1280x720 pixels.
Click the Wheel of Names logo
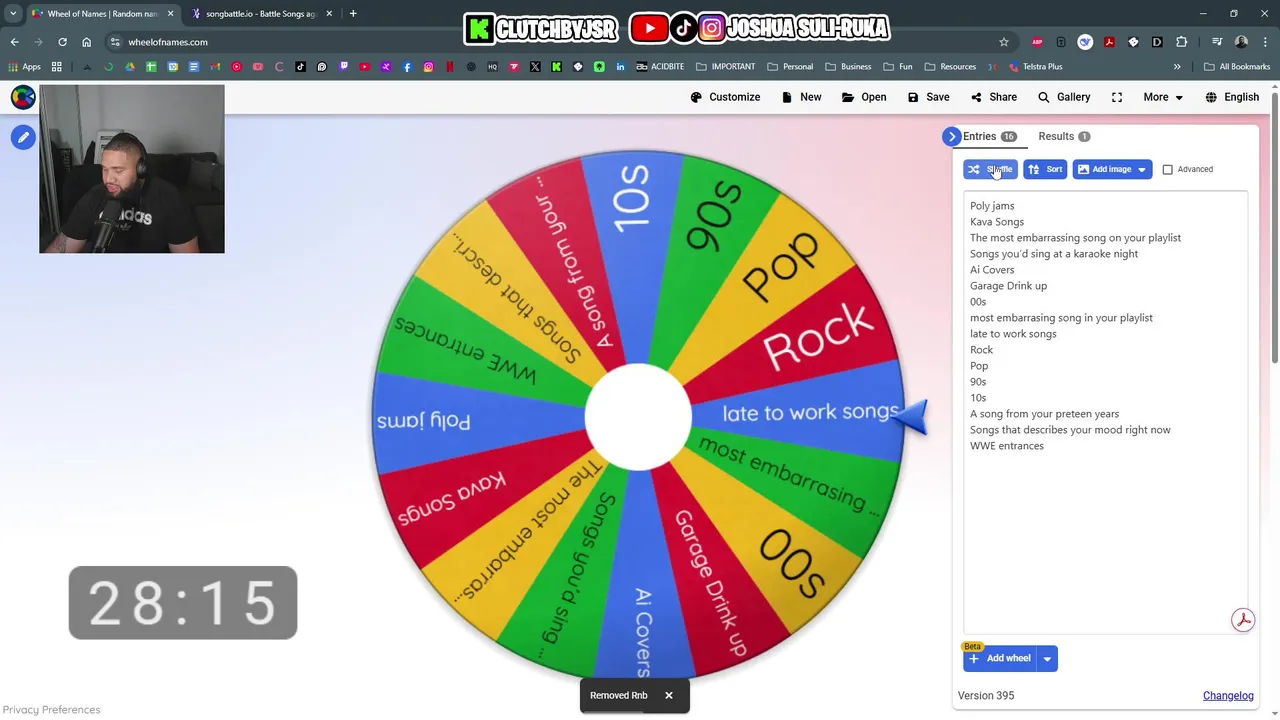tap(22, 97)
